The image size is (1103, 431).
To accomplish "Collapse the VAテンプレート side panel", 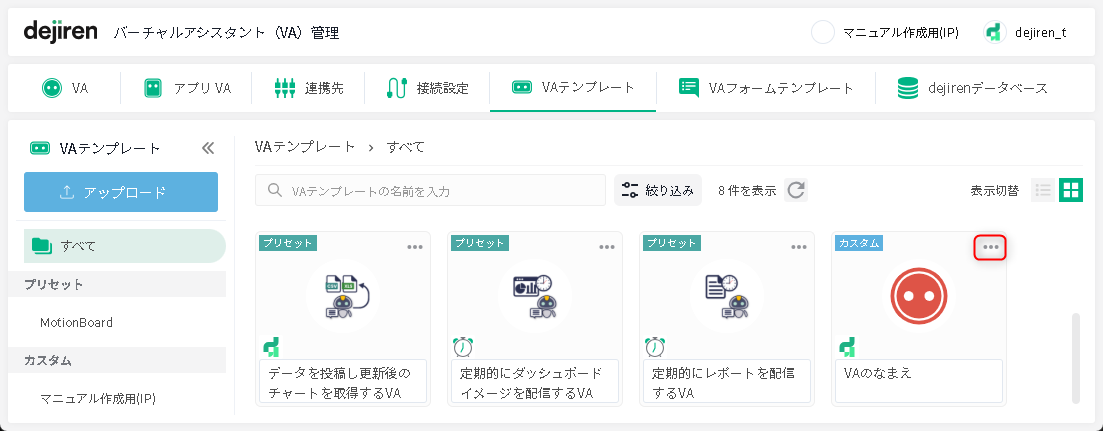I will pos(208,148).
